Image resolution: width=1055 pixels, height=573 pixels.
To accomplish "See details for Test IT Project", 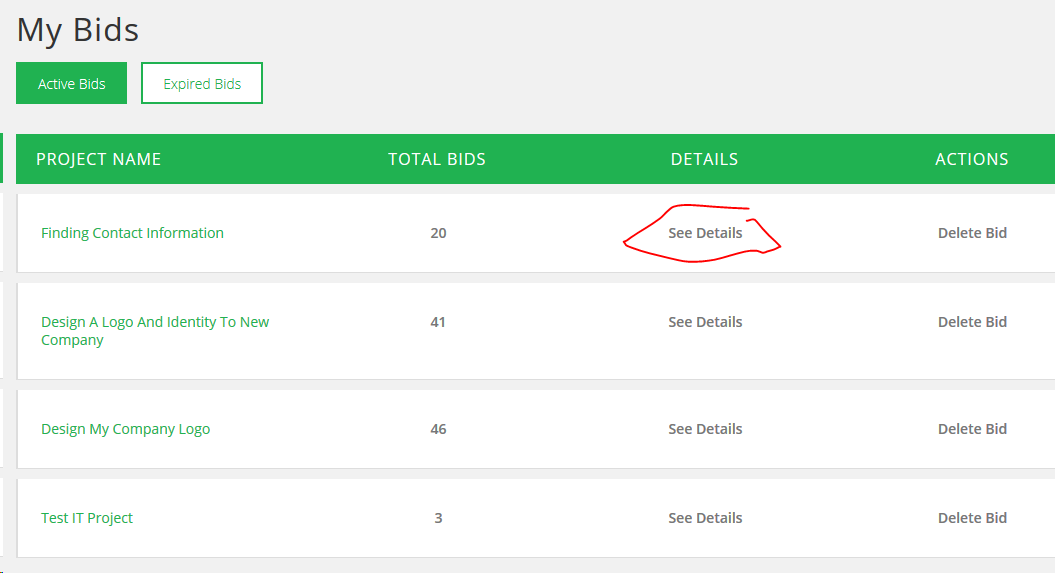I will (705, 518).
